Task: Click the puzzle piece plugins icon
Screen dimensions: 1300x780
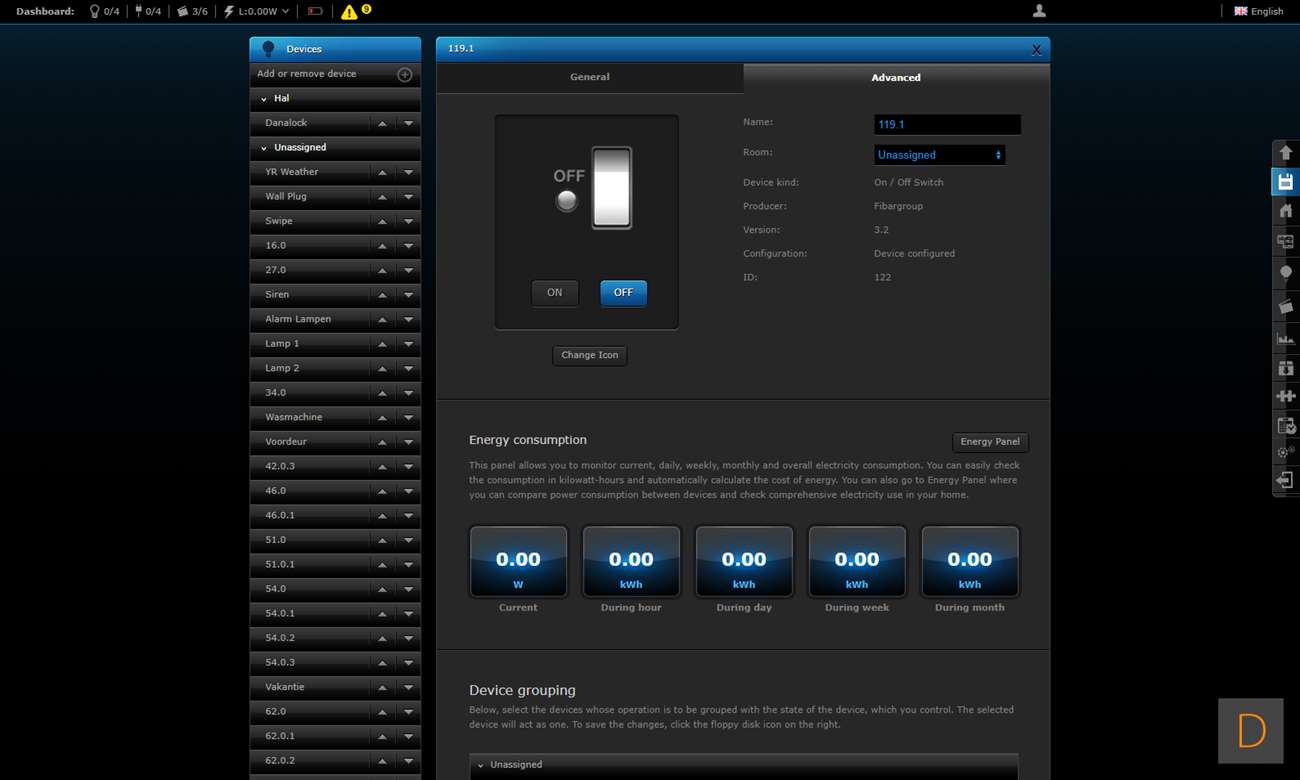Action: (x=1285, y=396)
